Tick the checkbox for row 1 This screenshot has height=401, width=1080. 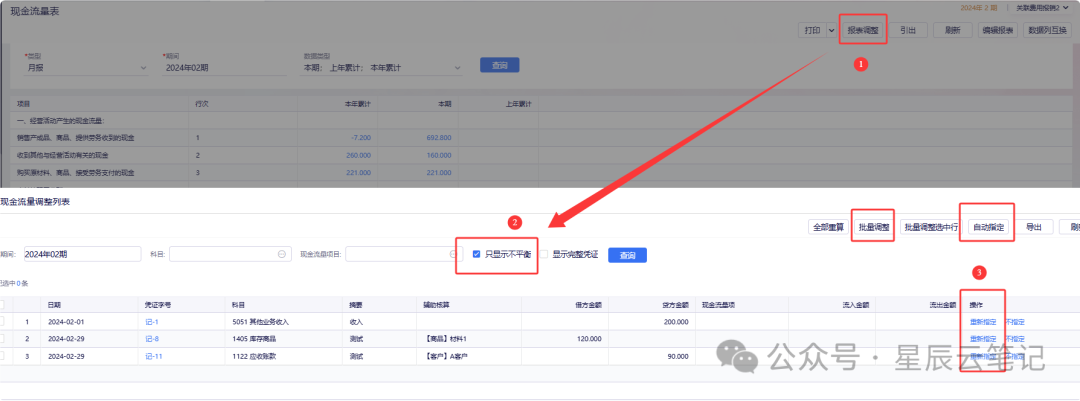[3, 322]
